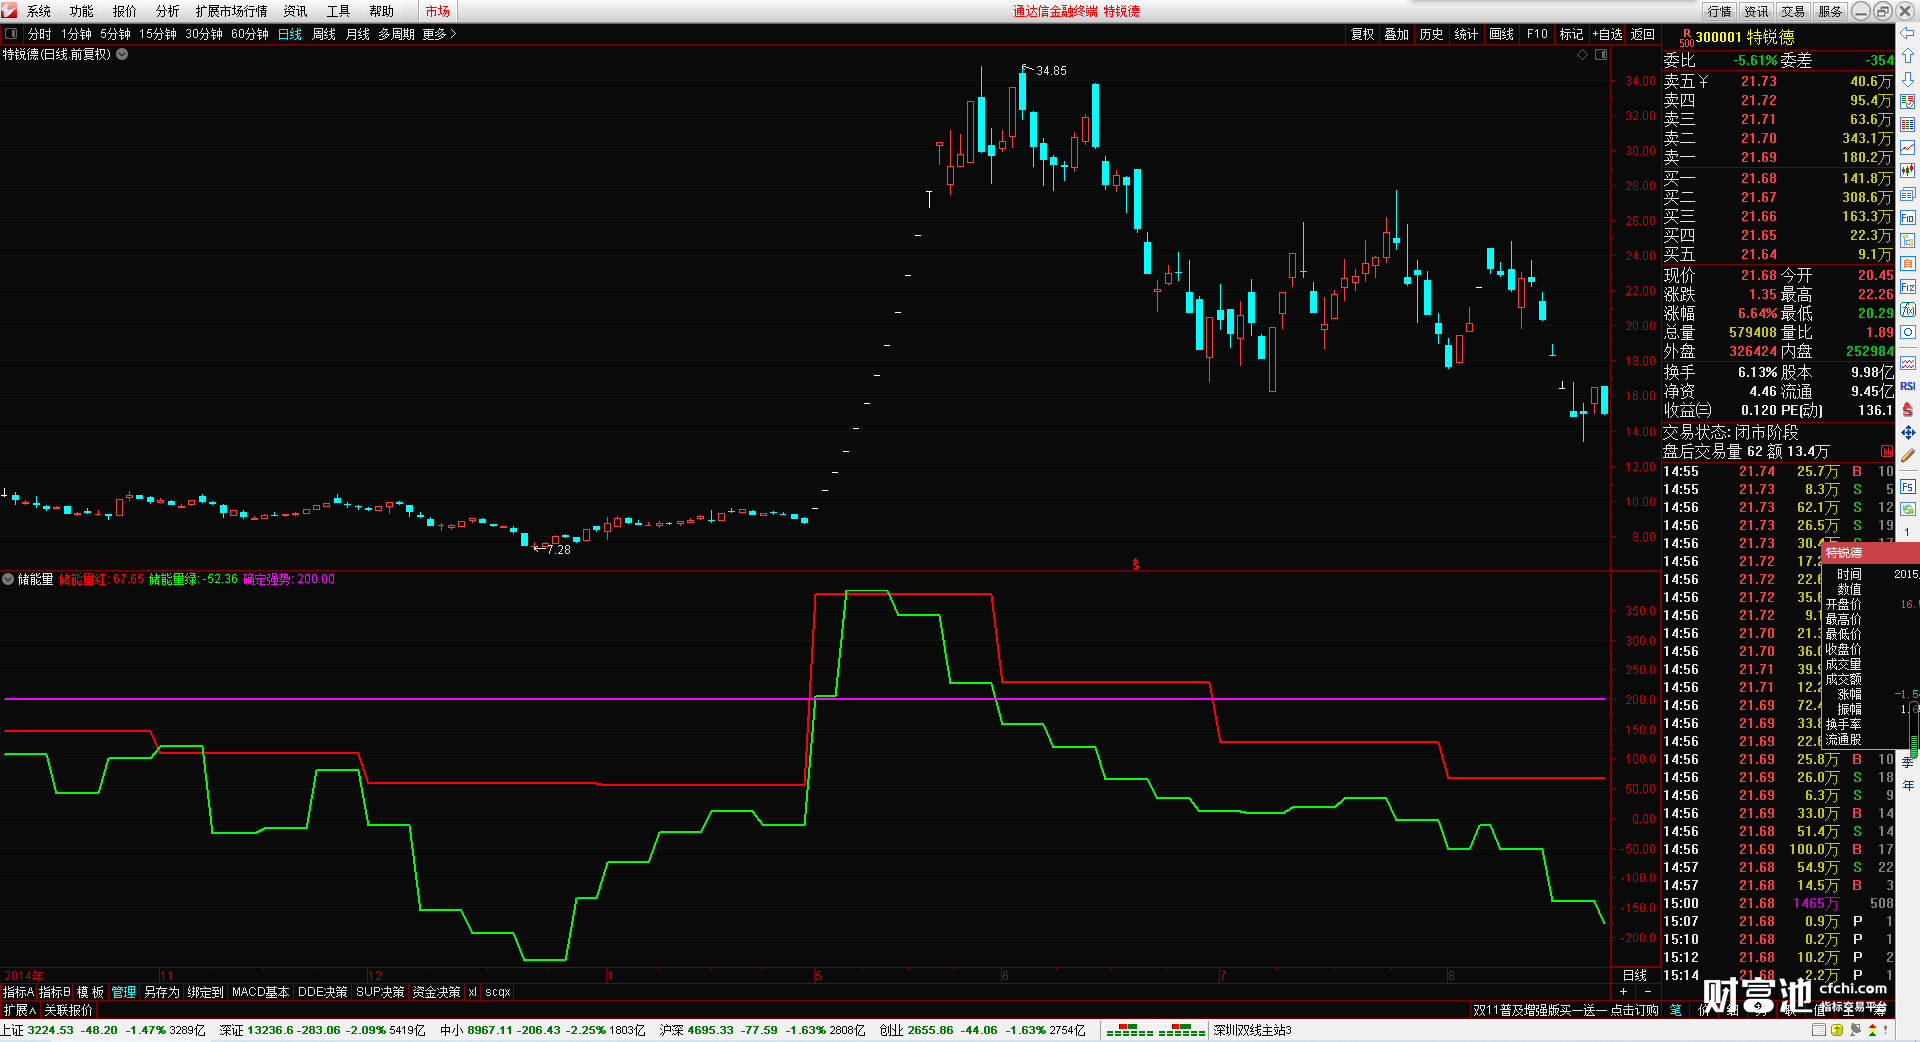Screen dimensions: 1920x1042
Task: Click the 服务 button at top right
Action: click(1830, 11)
